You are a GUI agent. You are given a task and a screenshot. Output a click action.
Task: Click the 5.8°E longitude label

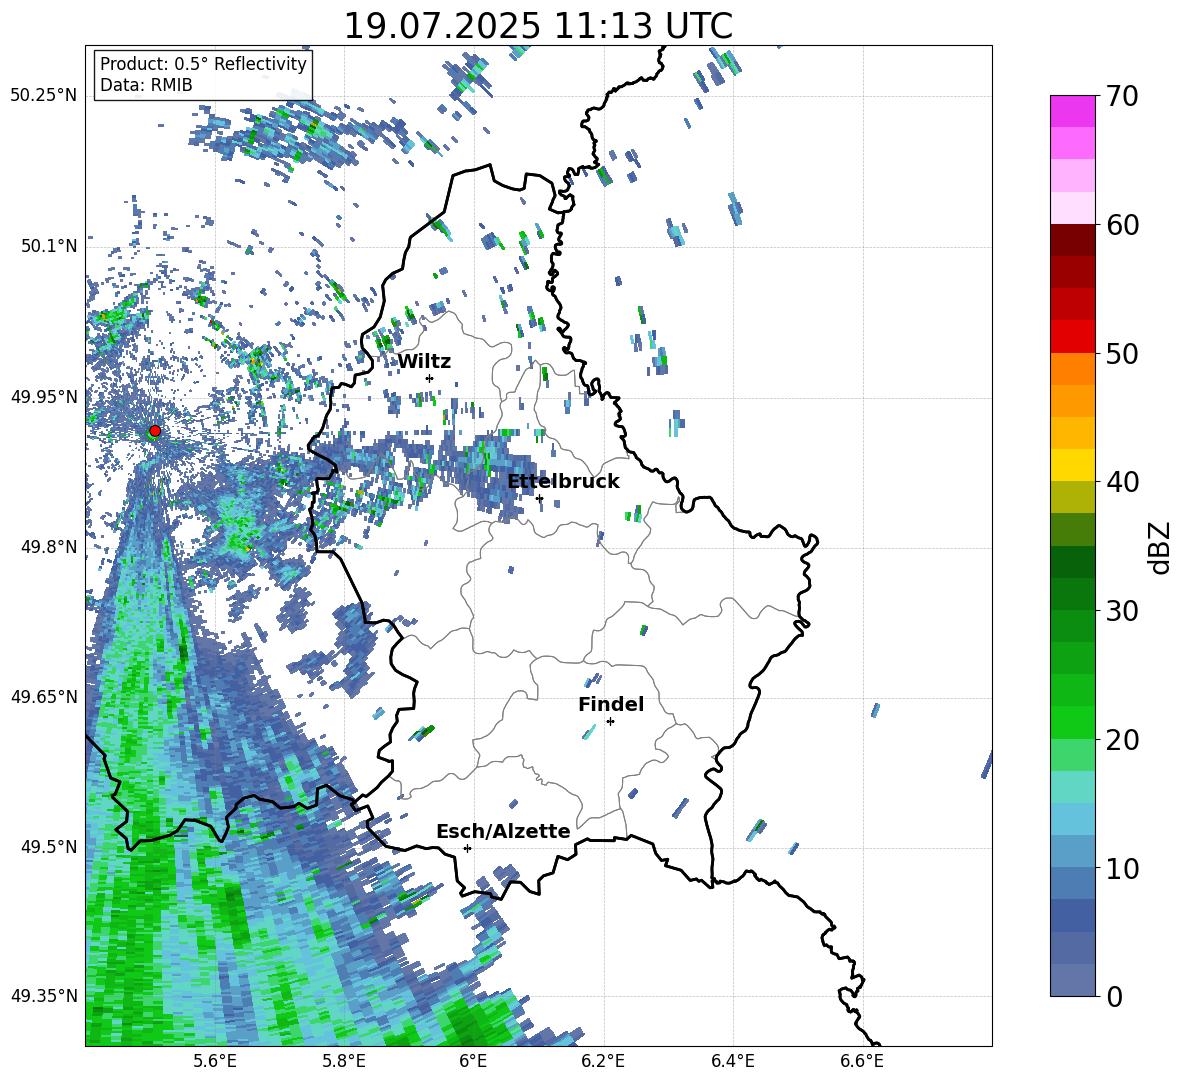[x=345, y=1061]
